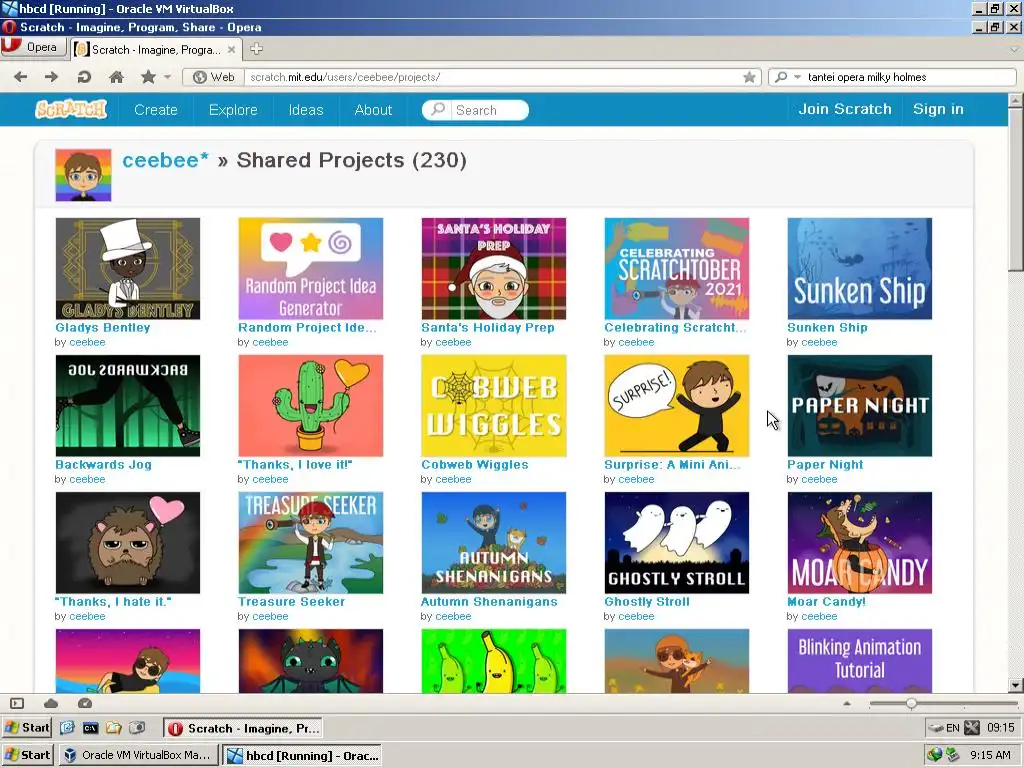This screenshot has width=1024, height=768.
Task: Click the Join Scratch link
Action: tap(844, 109)
